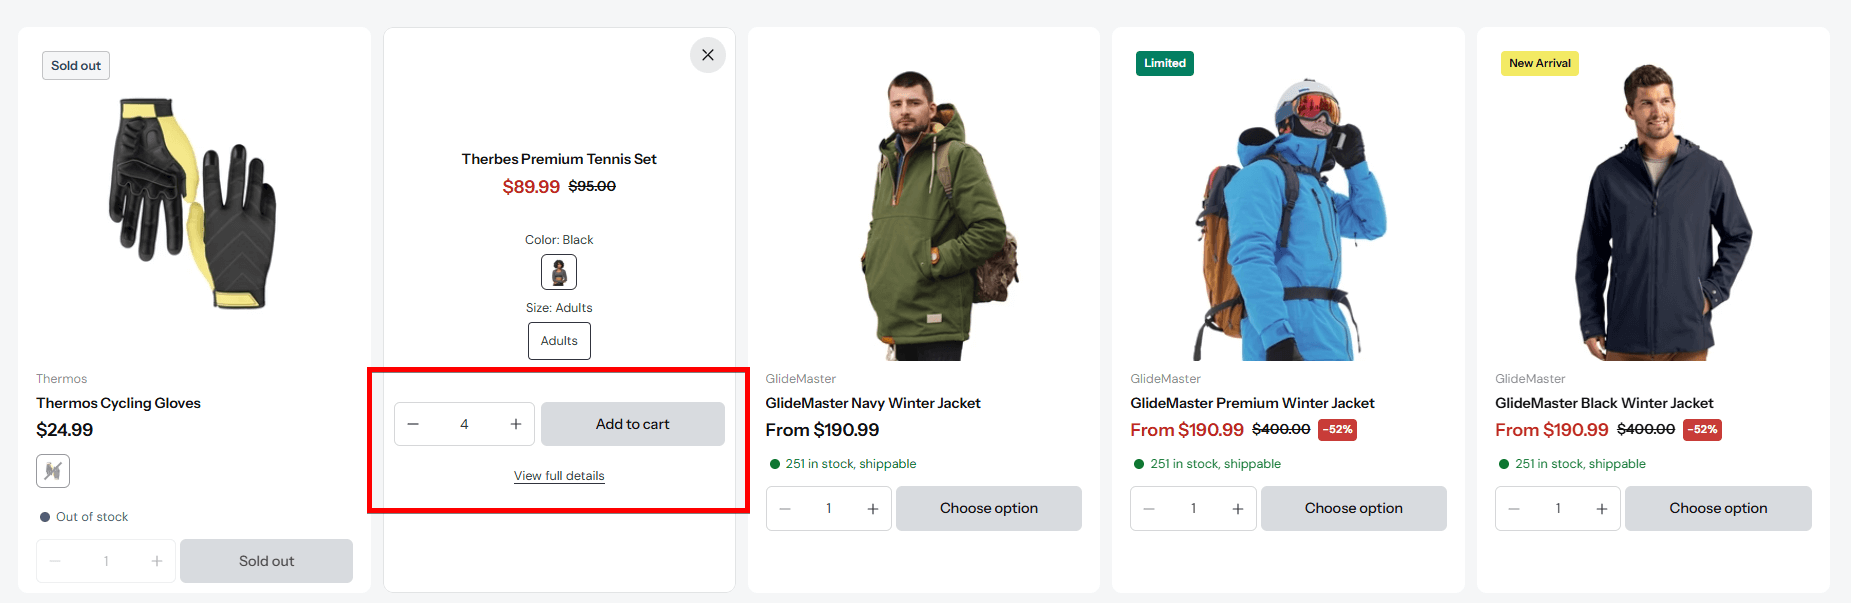Select the Black color swatch

[559, 272]
